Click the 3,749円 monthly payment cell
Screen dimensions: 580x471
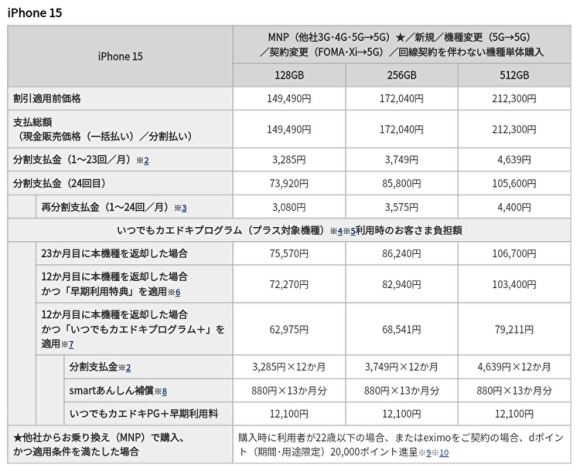click(402, 160)
